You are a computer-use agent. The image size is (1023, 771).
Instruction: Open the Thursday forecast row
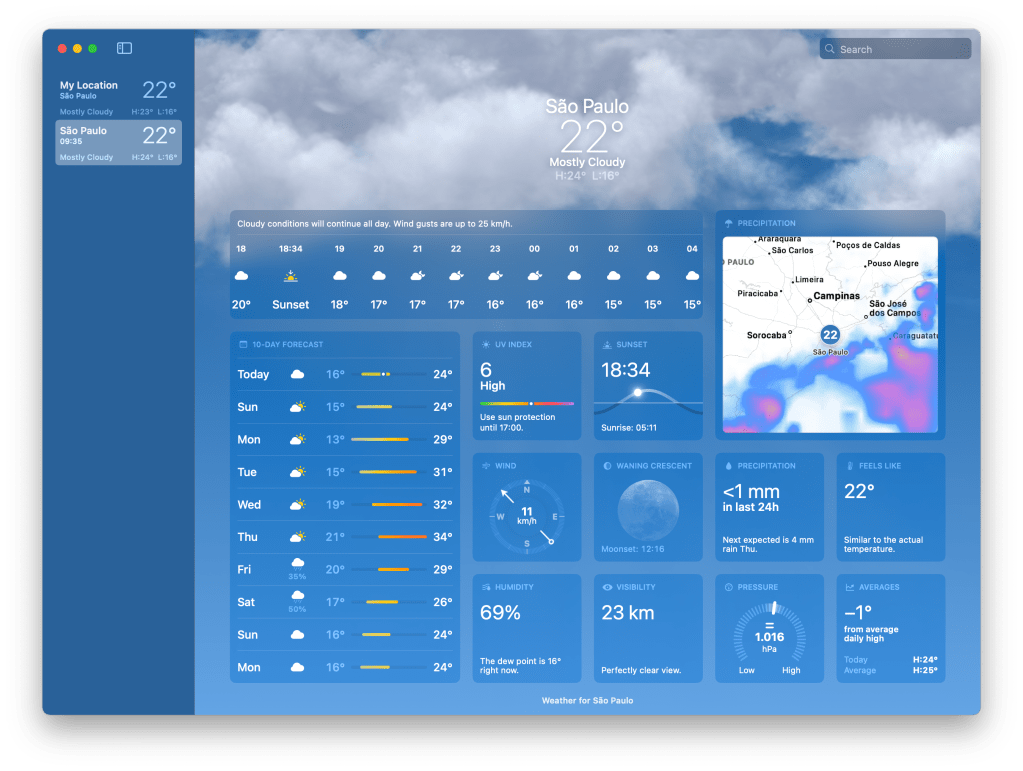[344, 537]
